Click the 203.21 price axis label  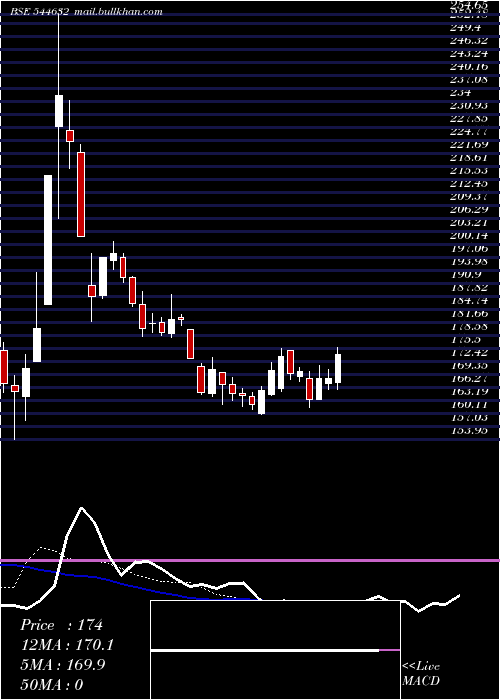click(x=469, y=222)
